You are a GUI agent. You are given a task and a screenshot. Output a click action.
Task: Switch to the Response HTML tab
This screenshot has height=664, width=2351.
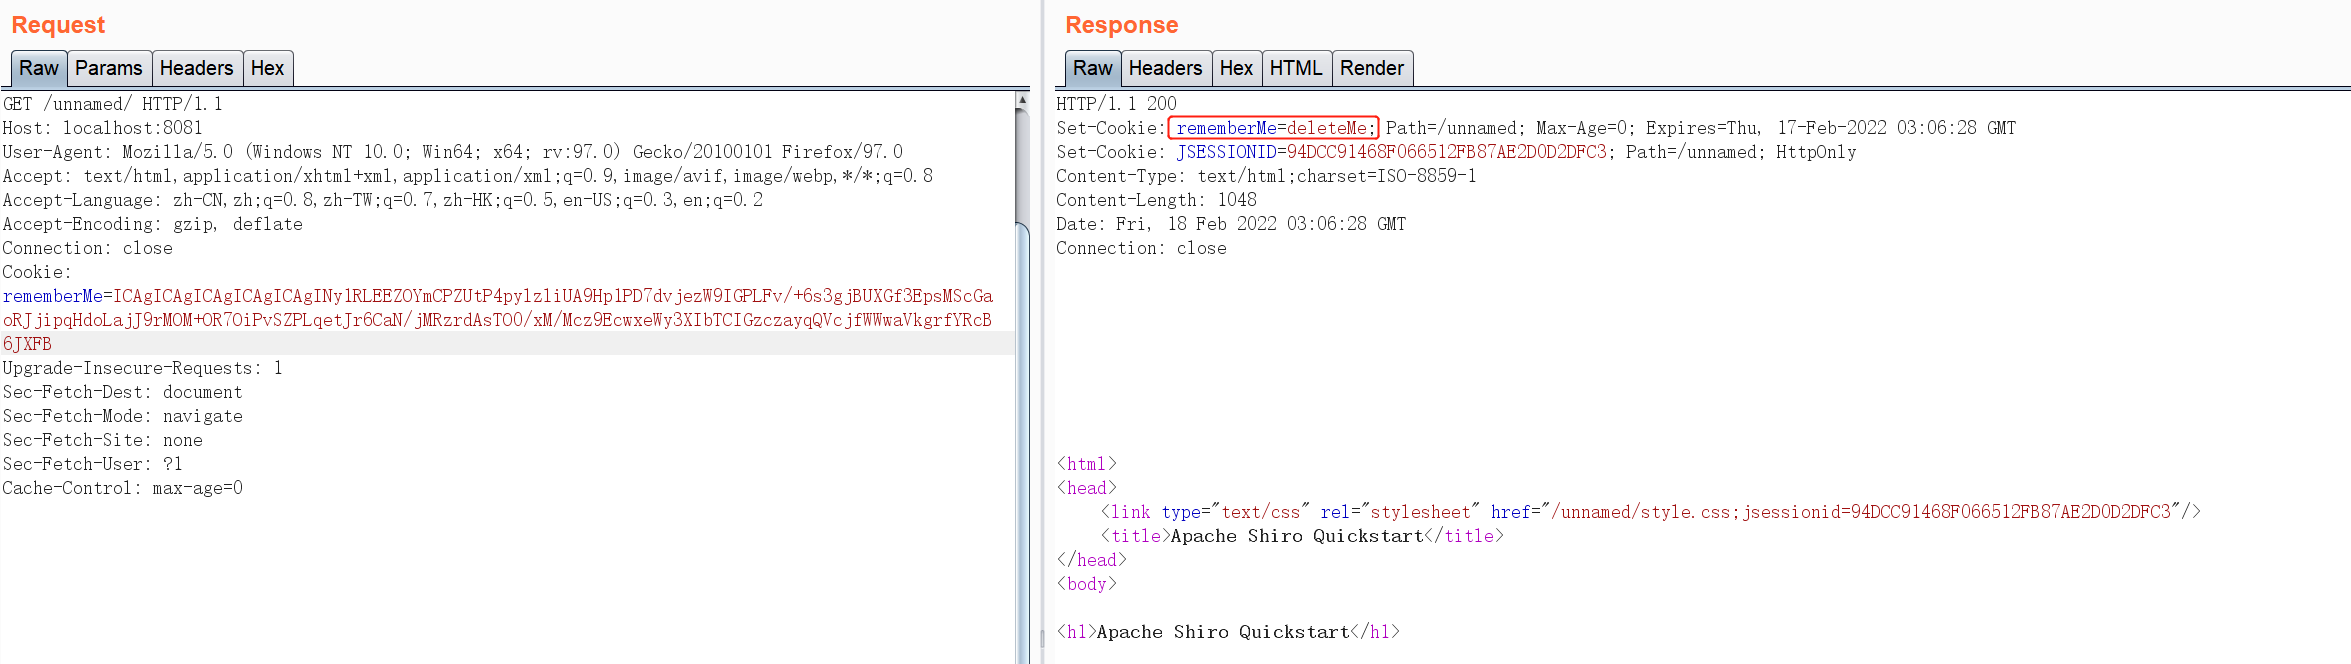point(1297,68)
